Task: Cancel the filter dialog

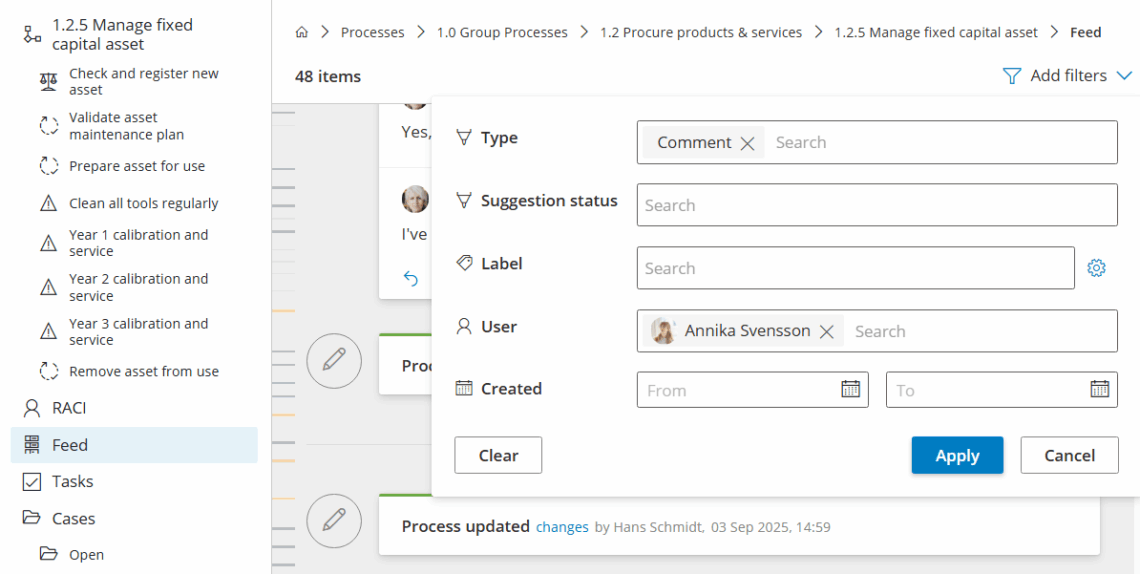Action: (x=1069, y=456)
